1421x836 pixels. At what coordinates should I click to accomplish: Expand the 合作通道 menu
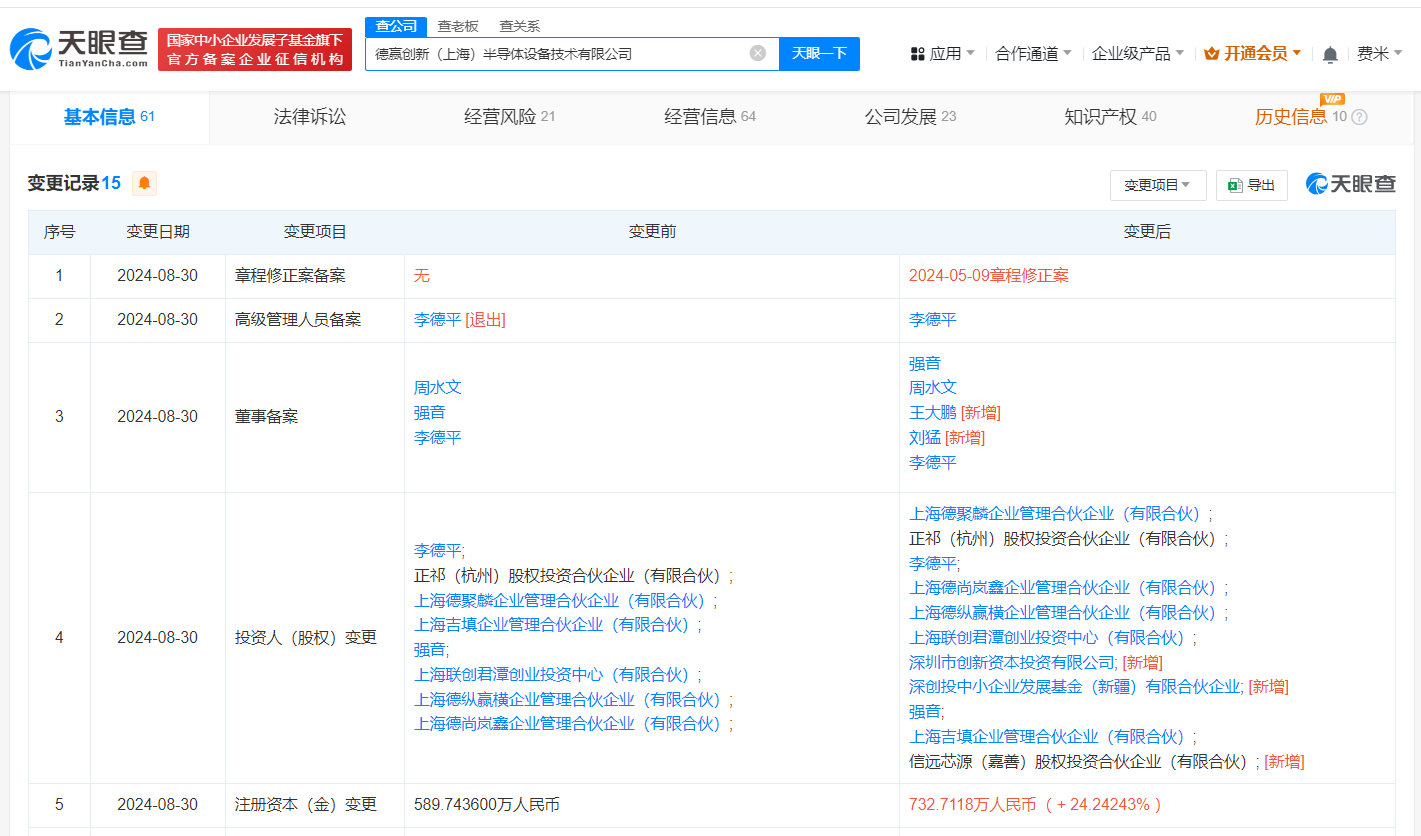[x=1034, y=54]
